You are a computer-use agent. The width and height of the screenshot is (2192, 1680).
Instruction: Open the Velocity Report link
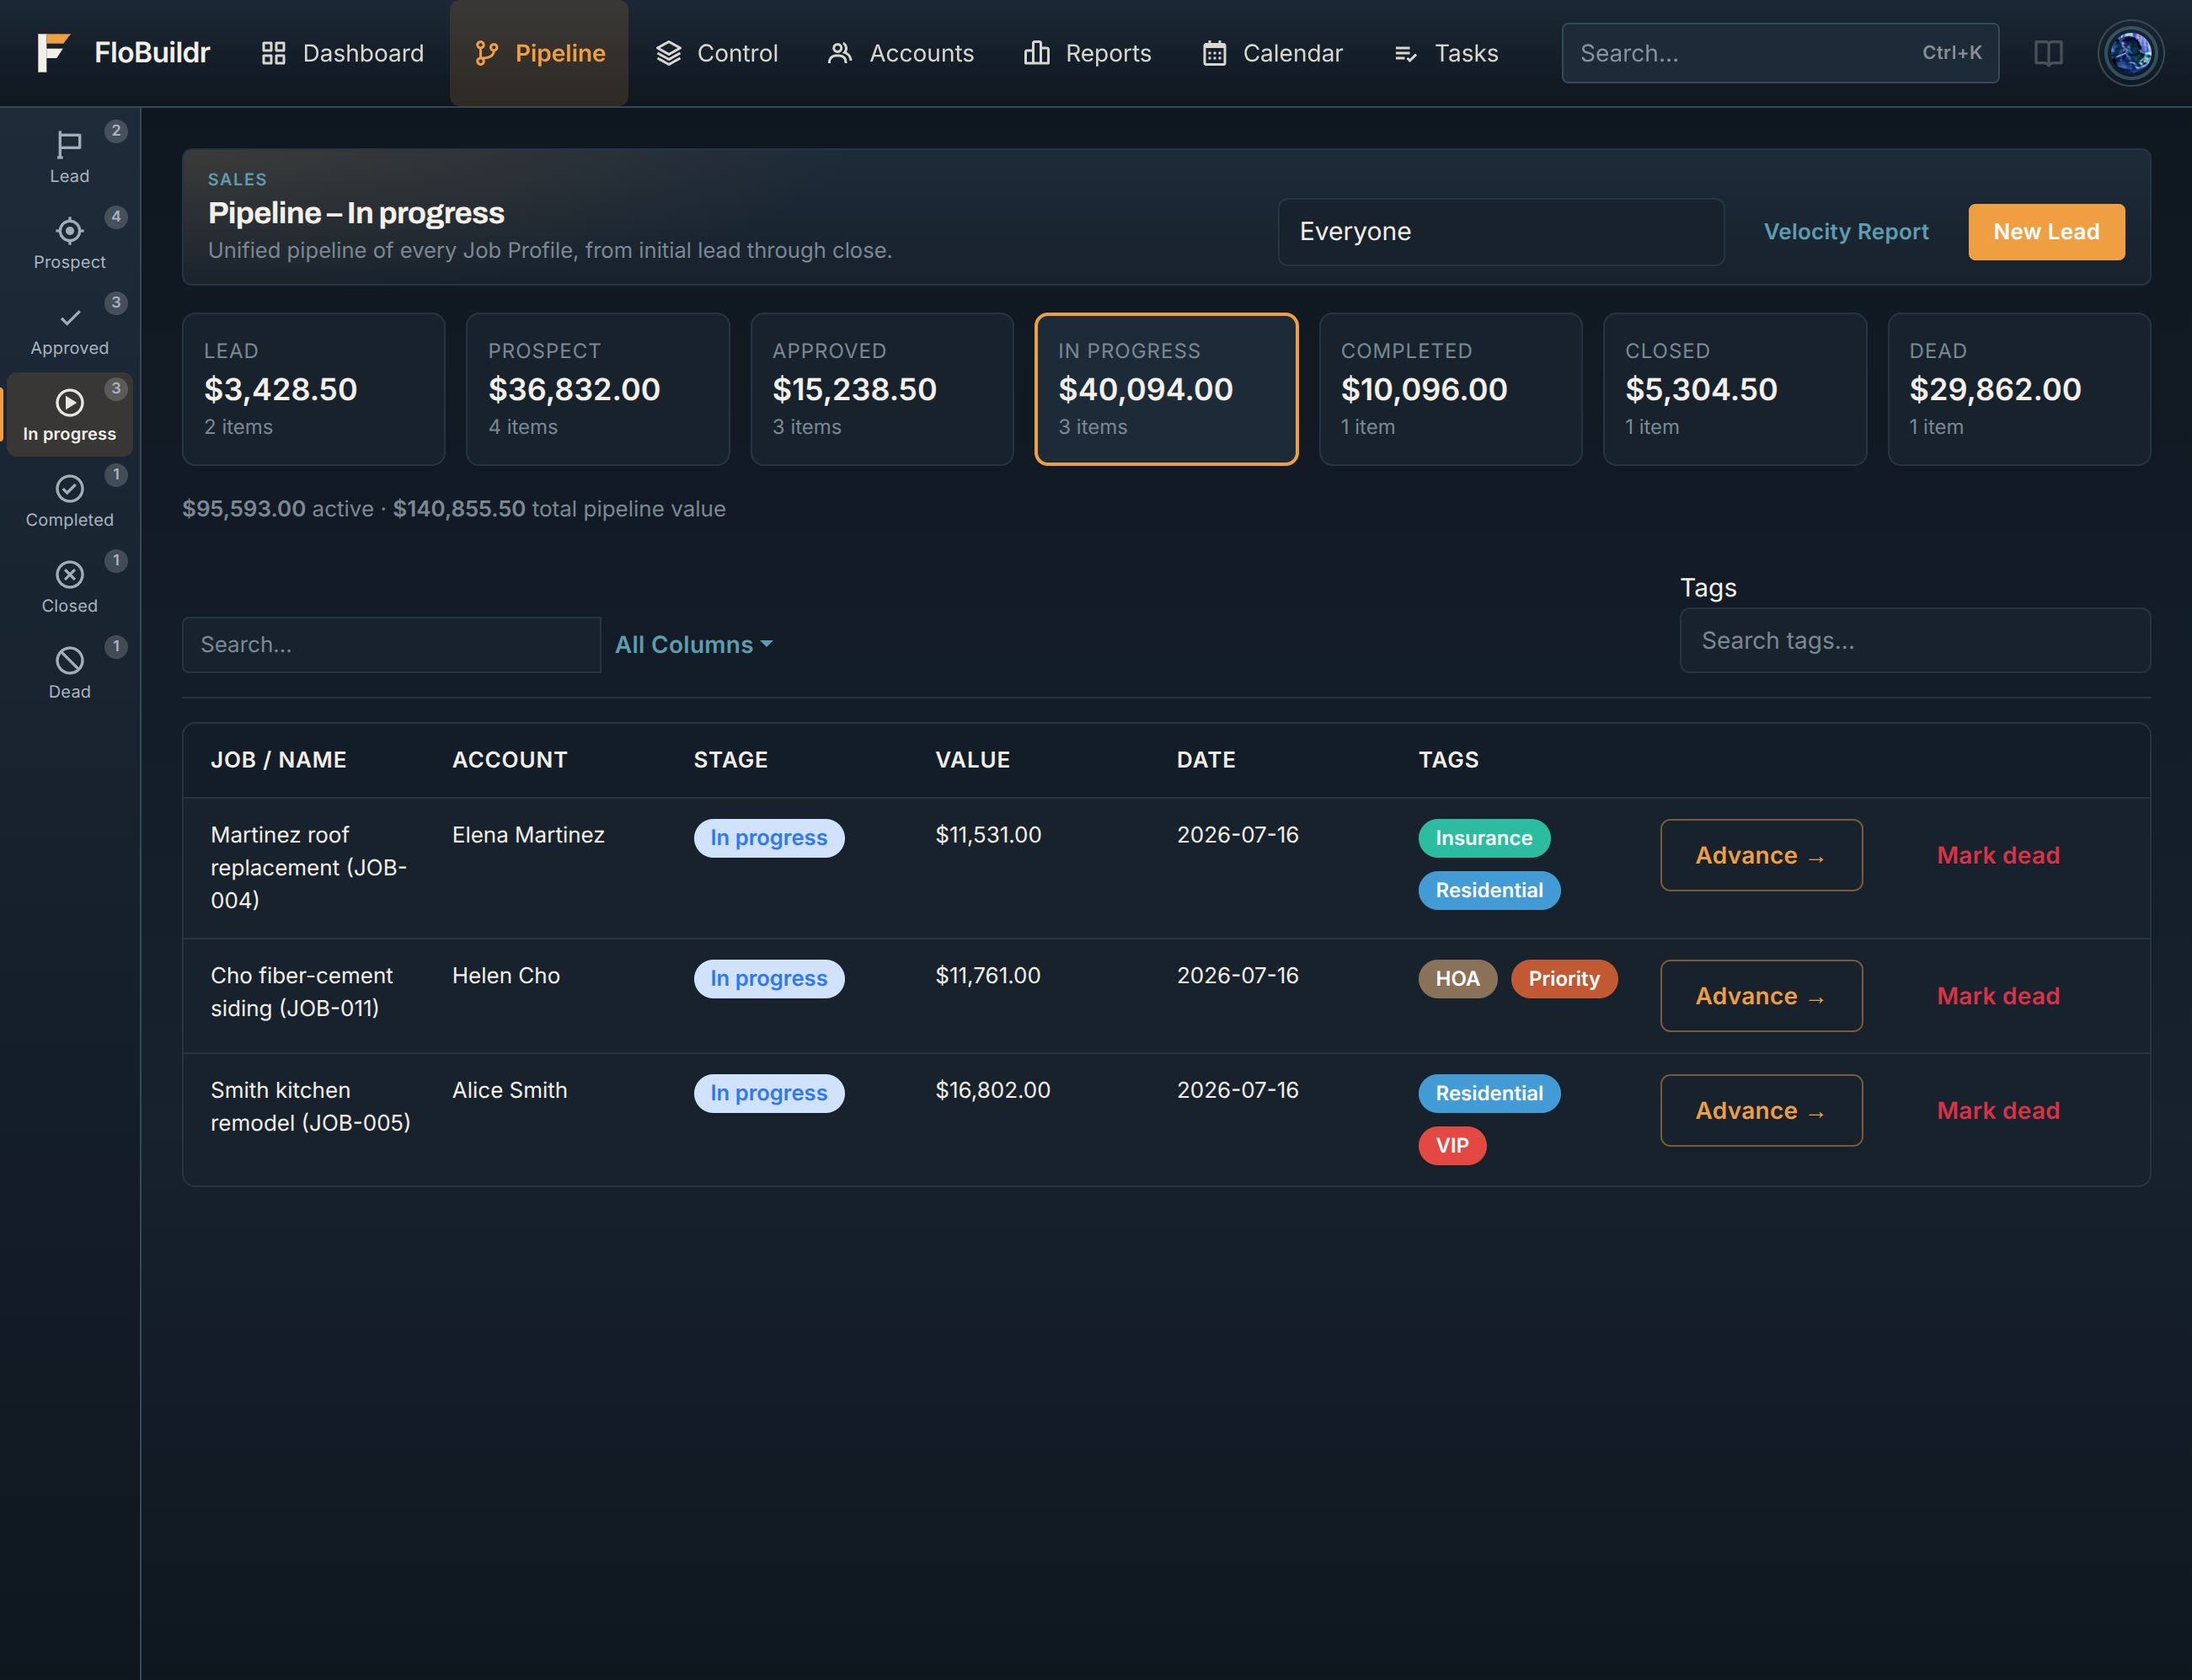pos(1845,231)
